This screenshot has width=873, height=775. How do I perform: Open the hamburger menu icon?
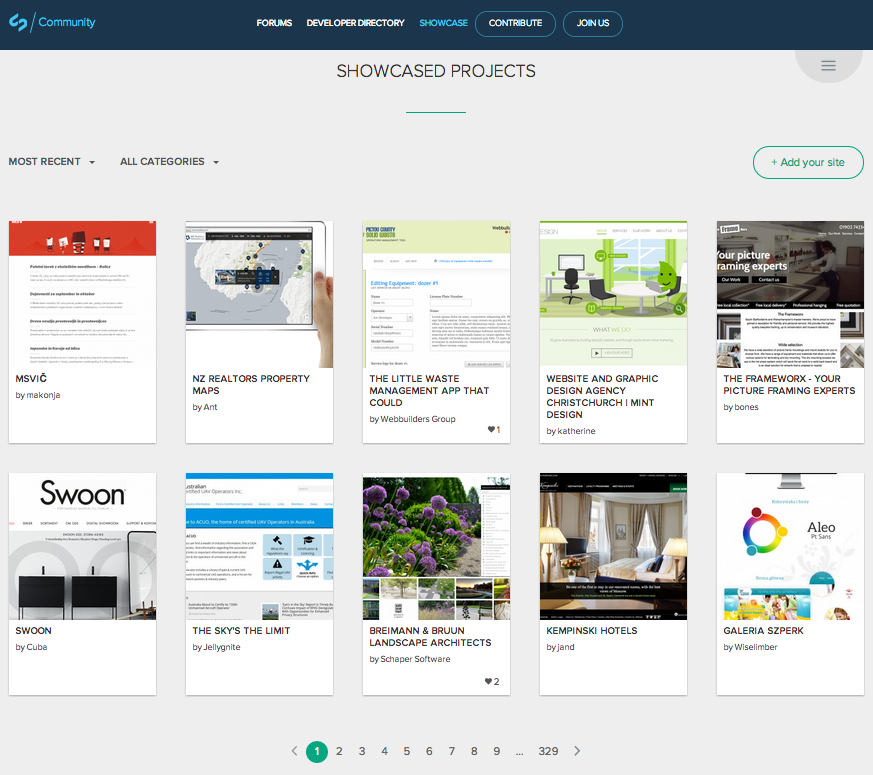pos(828,66)
